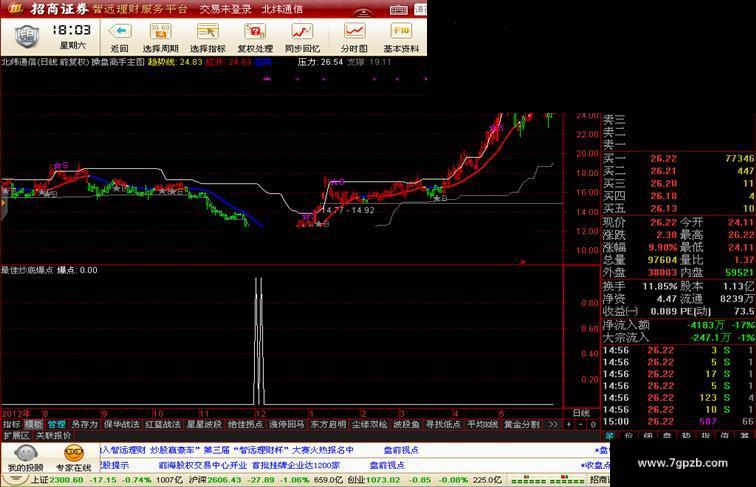Open the lower 盘前视点 link
This screenshot has width=756, height=487.
(388, 465)
